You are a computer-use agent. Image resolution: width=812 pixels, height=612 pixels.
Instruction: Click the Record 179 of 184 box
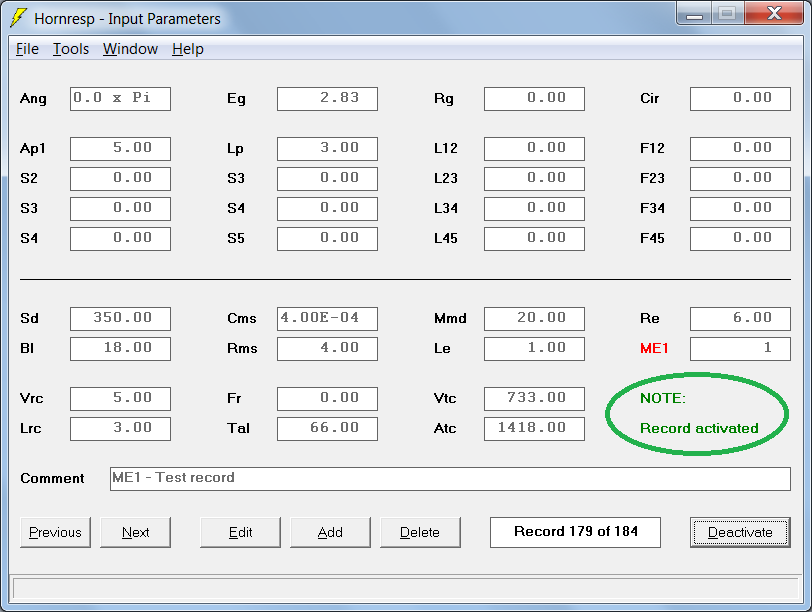(575, 532)
